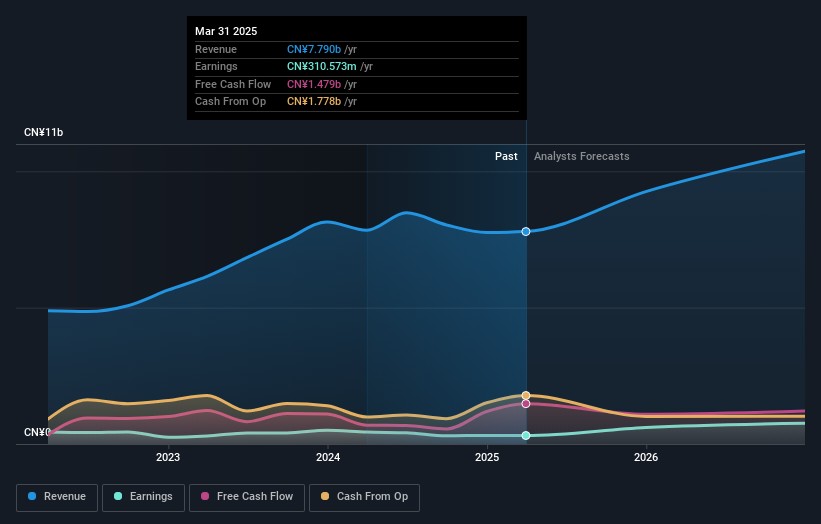Click the Analysts Forecasts label
This screenshot has width=821, height=524.
582,156
